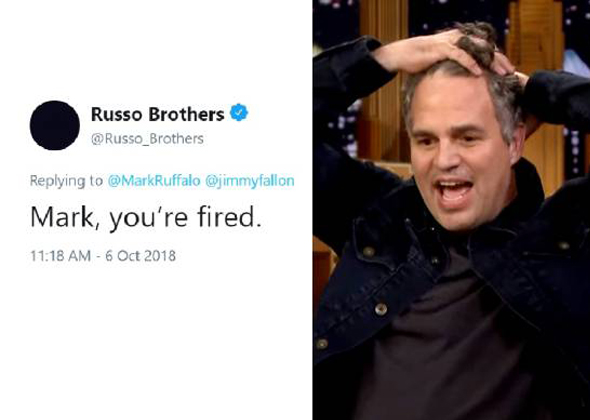The width and height of the screenshot is (590, 420).
Task: Click the 6 Oct 2018 date
Action: point(140,256)
